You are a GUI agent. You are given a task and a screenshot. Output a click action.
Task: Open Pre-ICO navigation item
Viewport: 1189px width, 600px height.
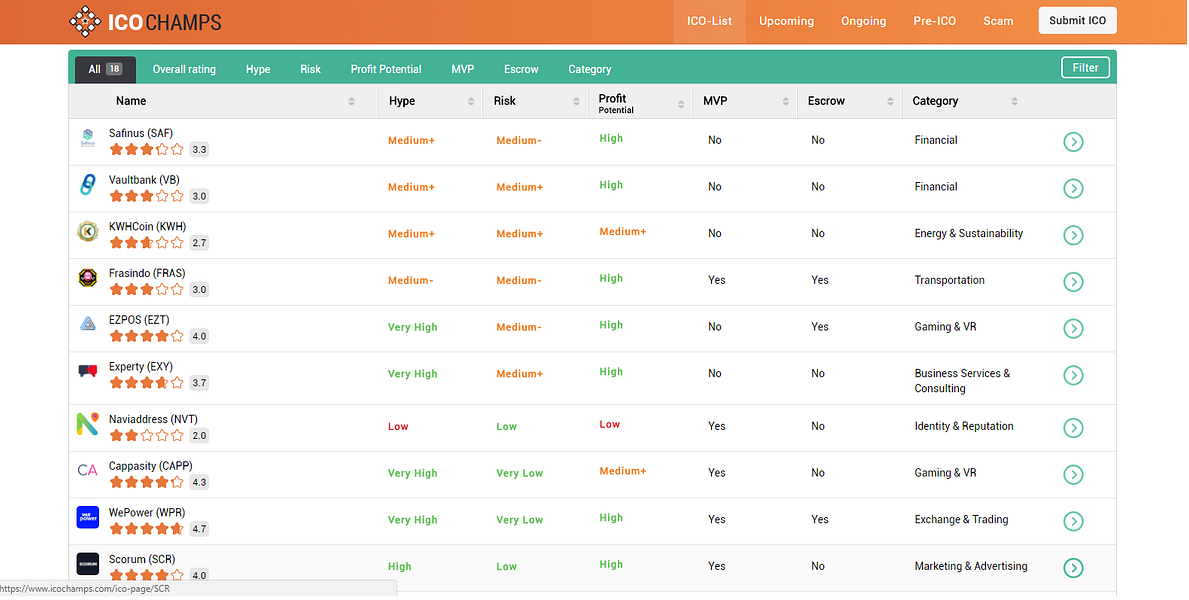[934, 21]
